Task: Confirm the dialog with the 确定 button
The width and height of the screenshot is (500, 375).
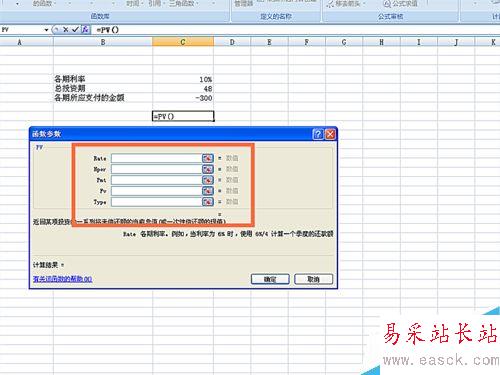Action: [270, 279]
